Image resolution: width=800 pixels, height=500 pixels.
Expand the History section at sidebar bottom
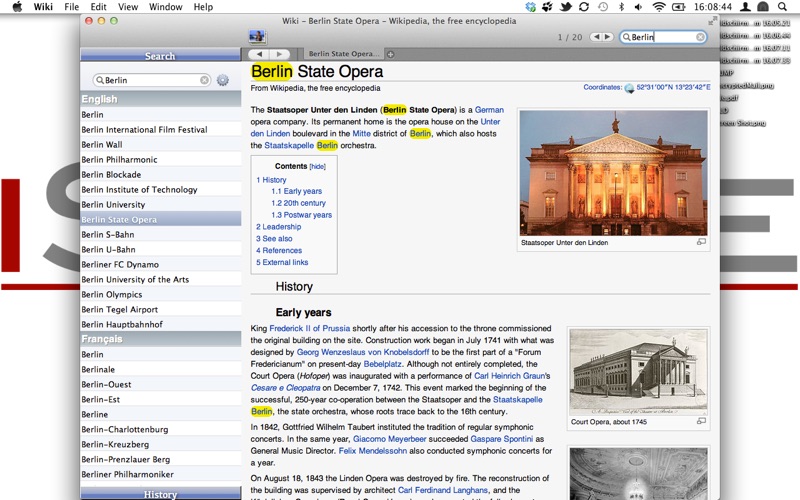coord(160,494)
